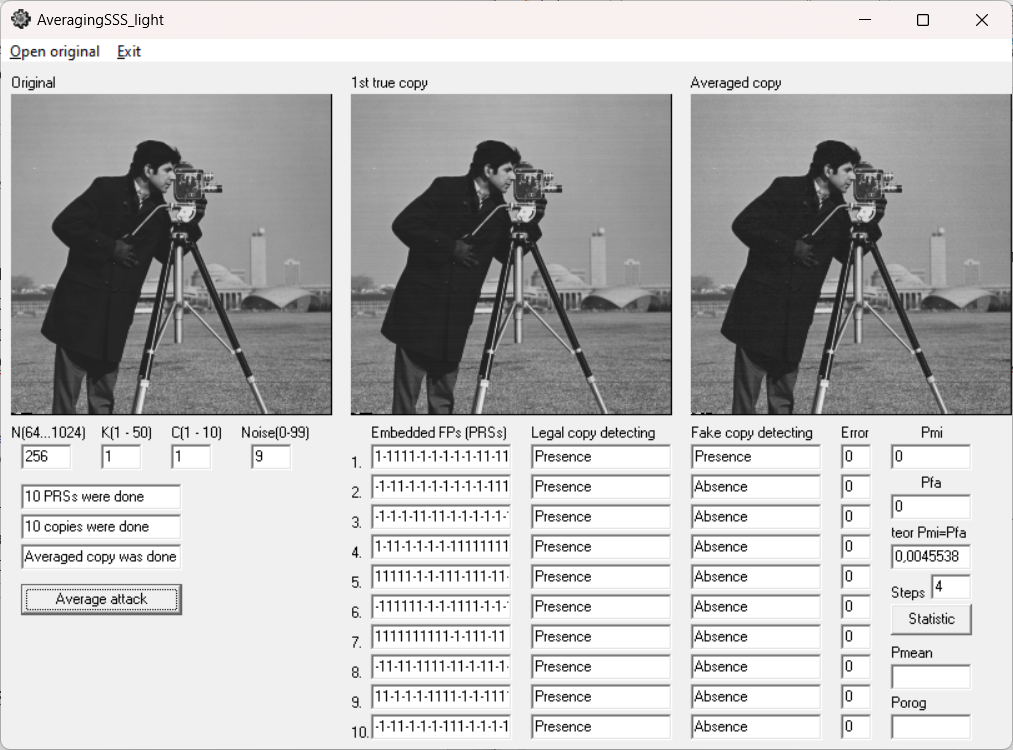1013x750 pixels.
Task: Click Legal copy detecting field in row 5
Action: tap(601, 577)
